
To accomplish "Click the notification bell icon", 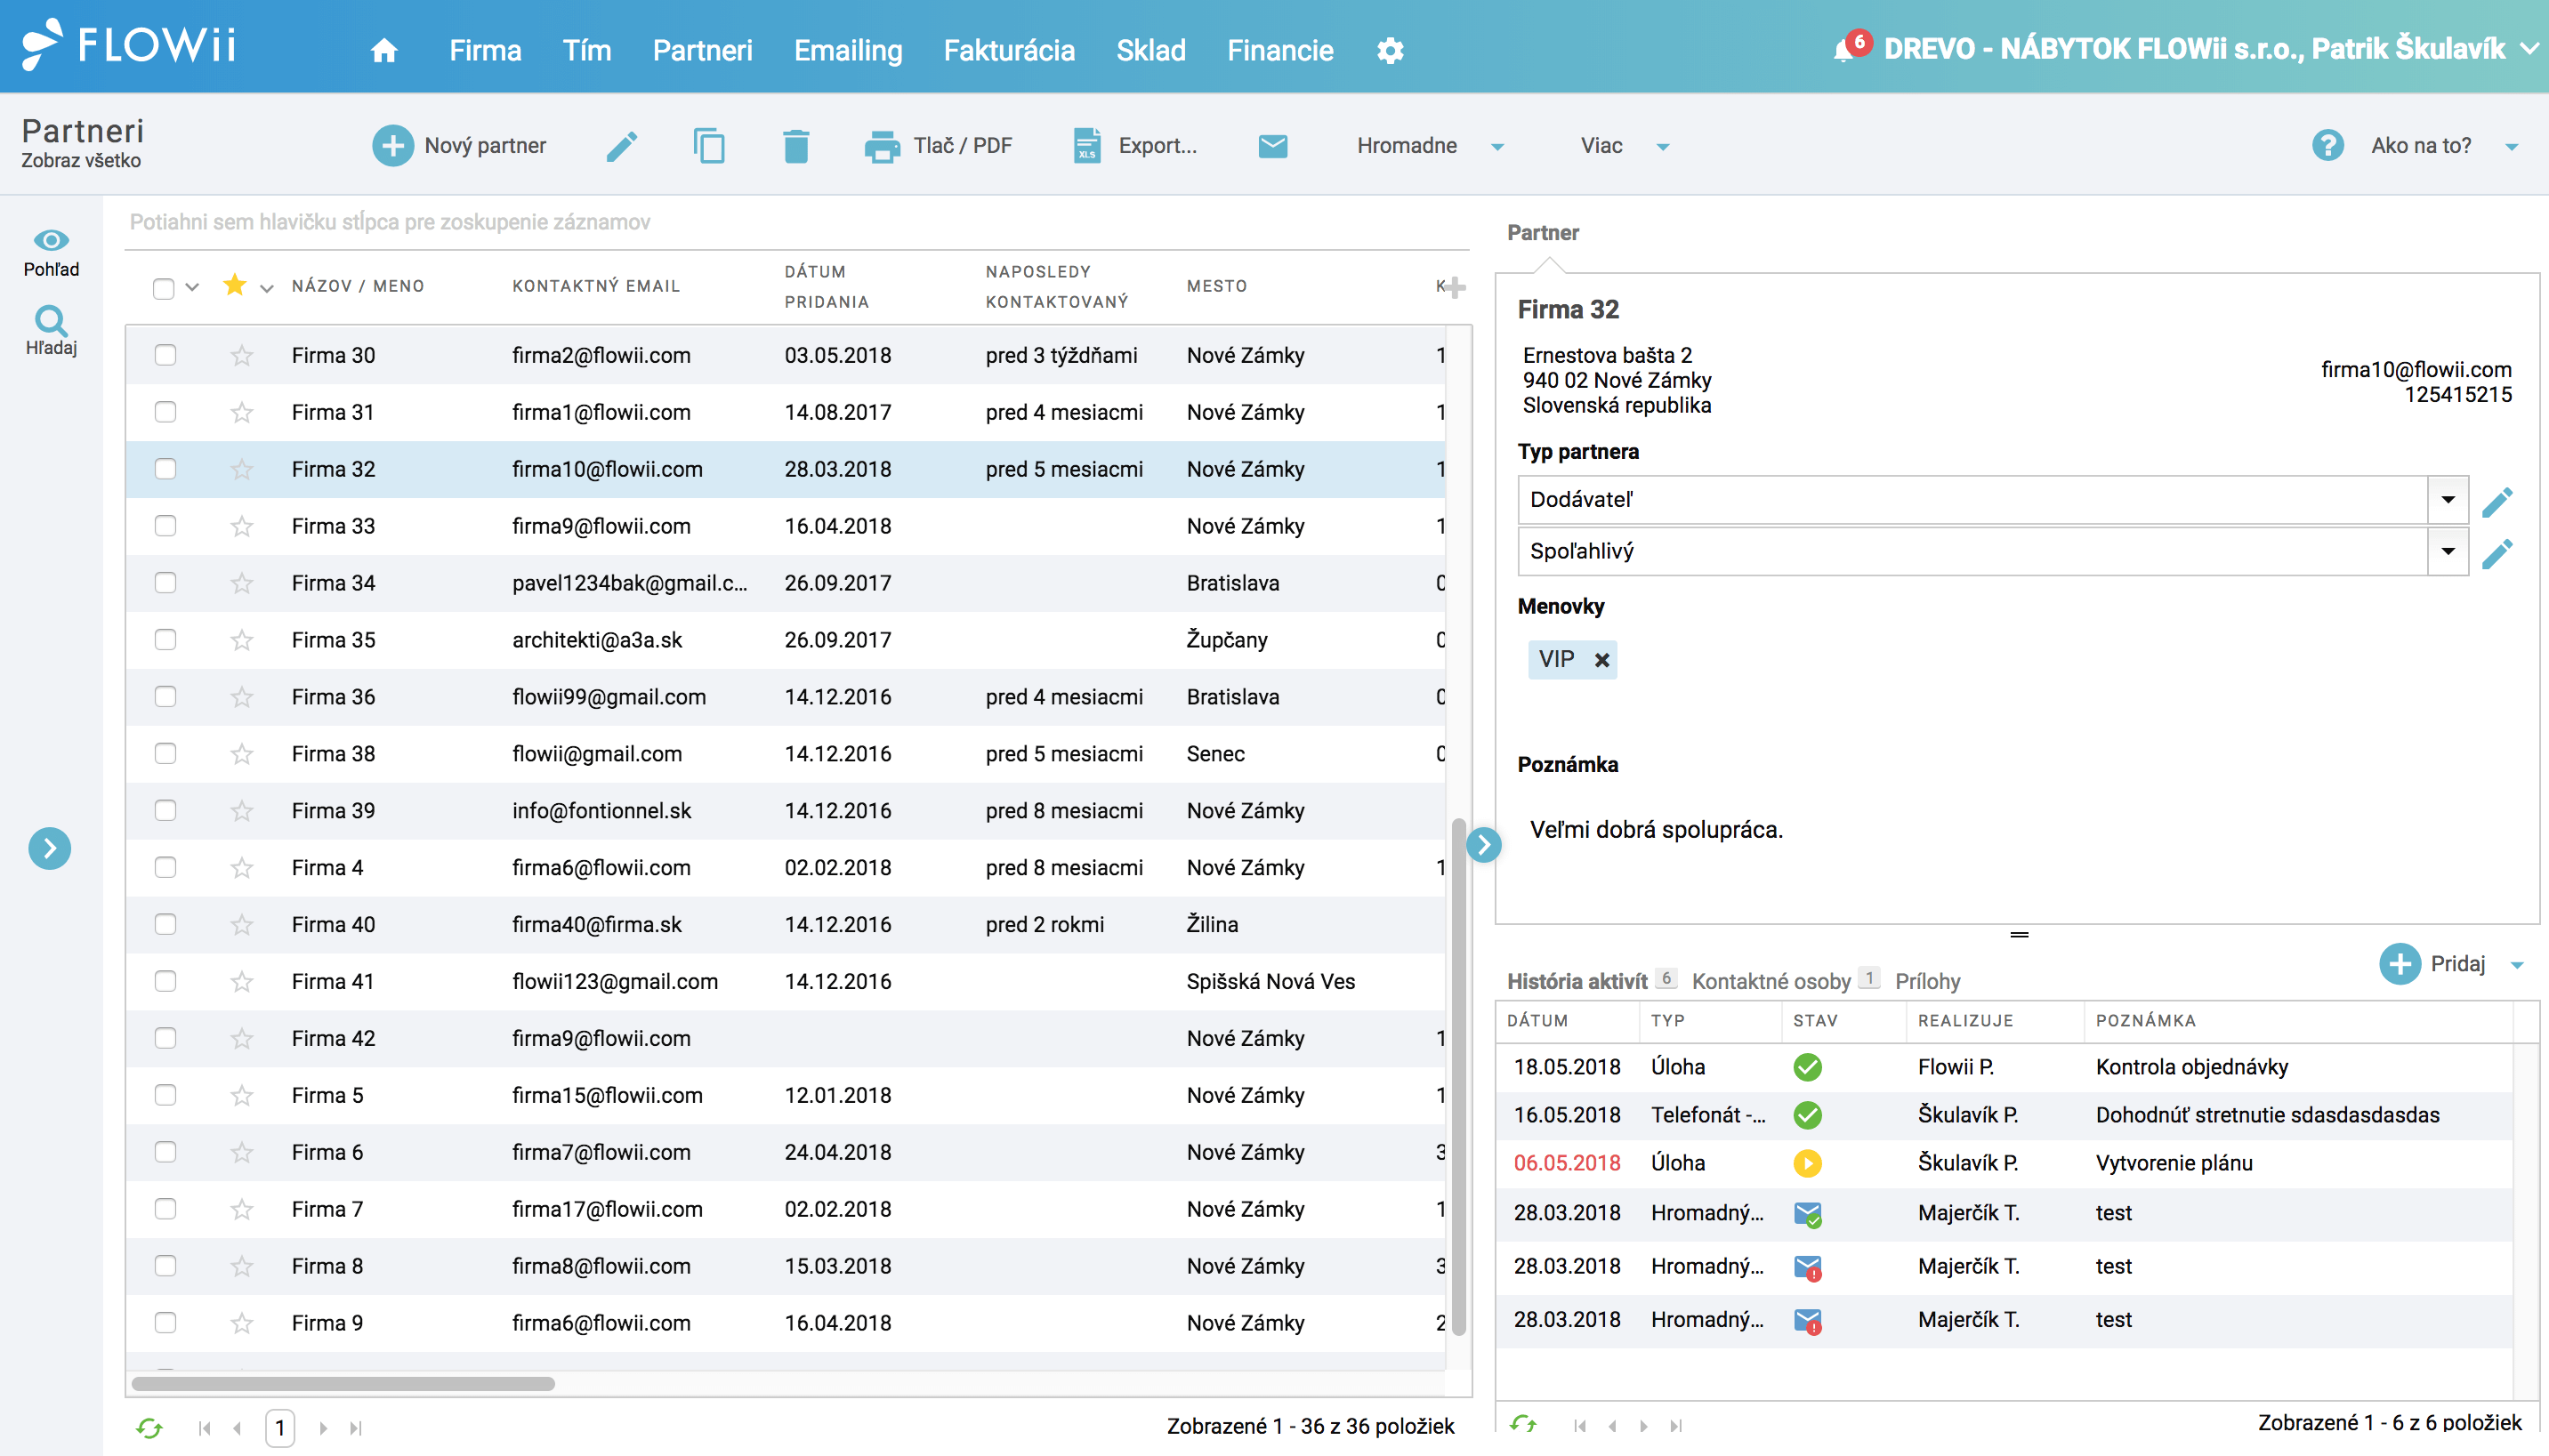I will click(1843, 49).
